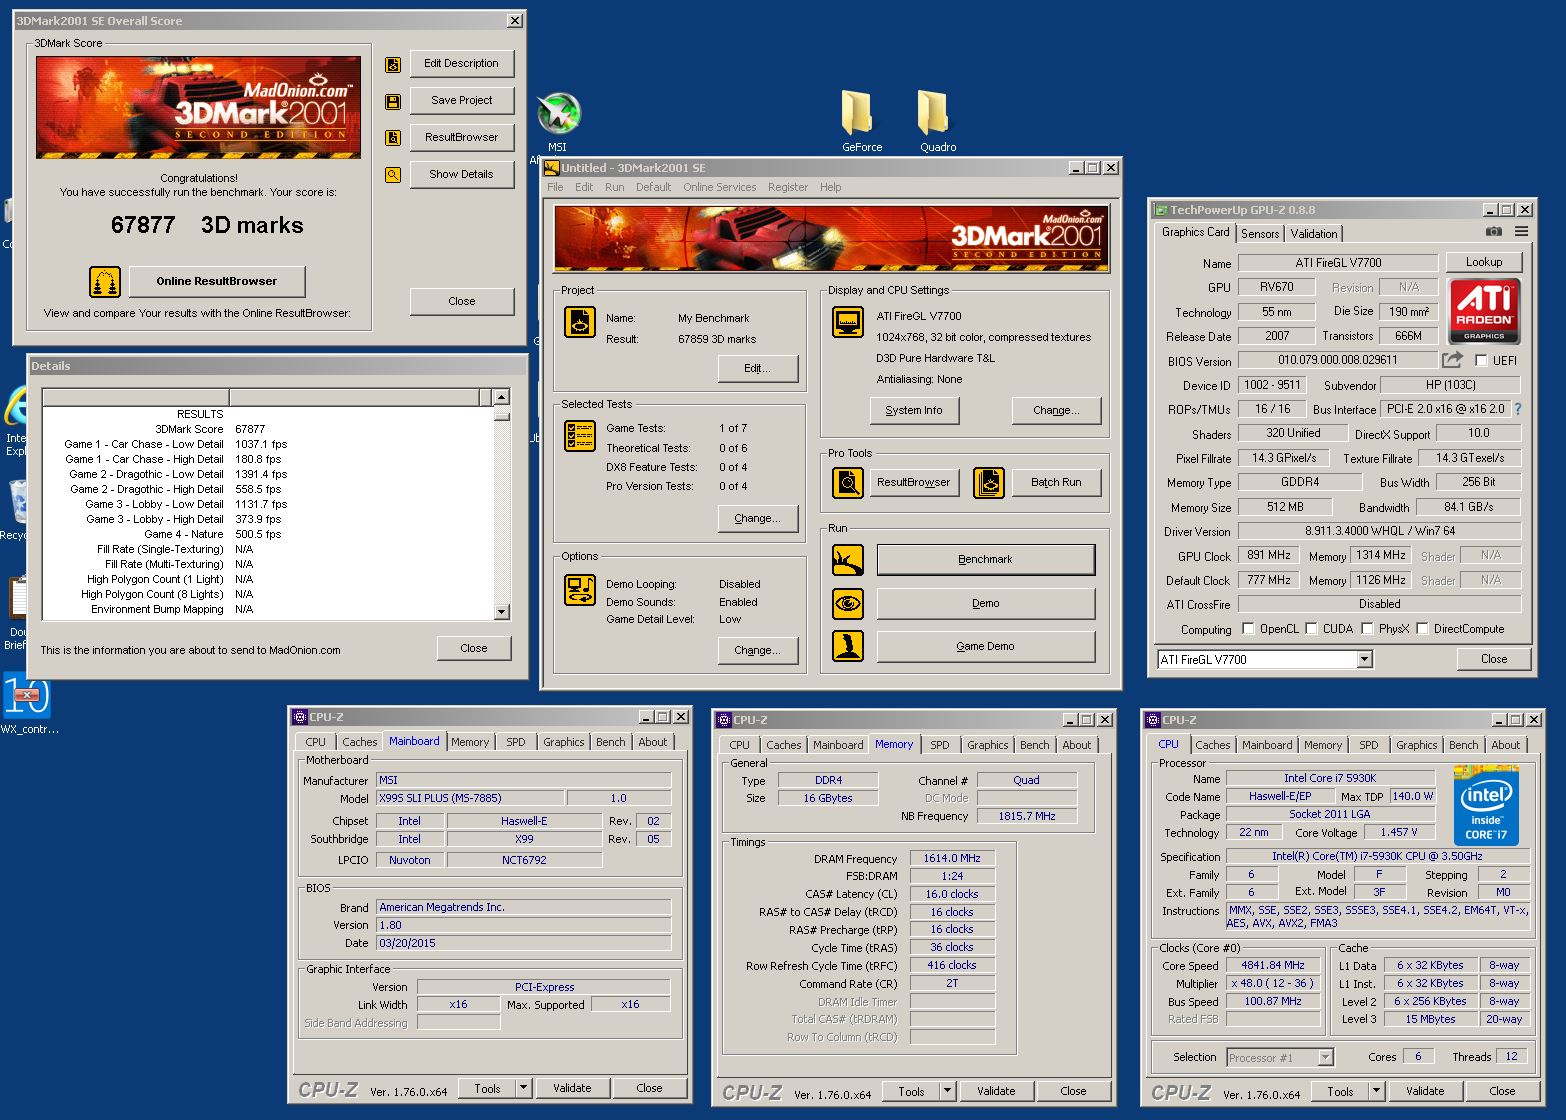Click the ResultBrowser document icon in score window
This screenshot has height=1120, width=1566.
pyautogui.click(x=393, y=138)
